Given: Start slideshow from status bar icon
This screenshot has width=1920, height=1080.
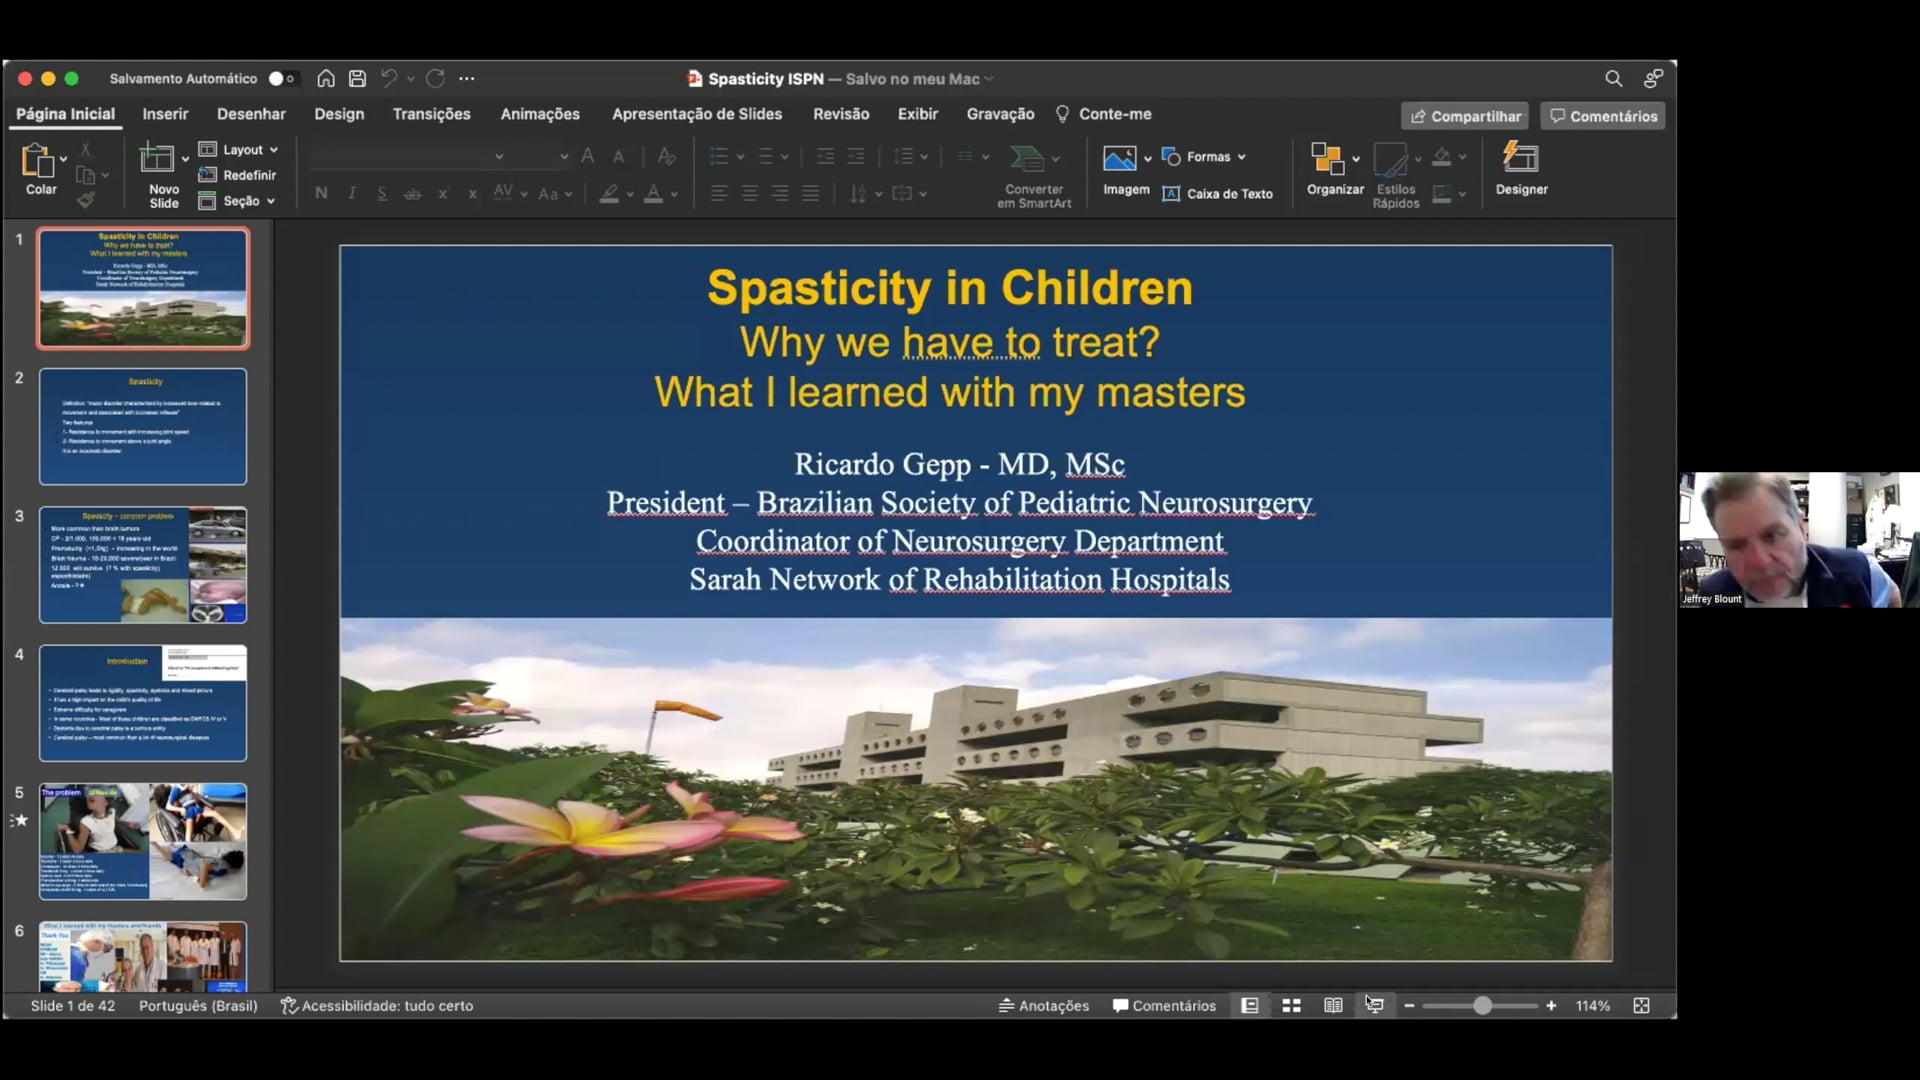Looking at the screenshot, I should point(1375,1005).
